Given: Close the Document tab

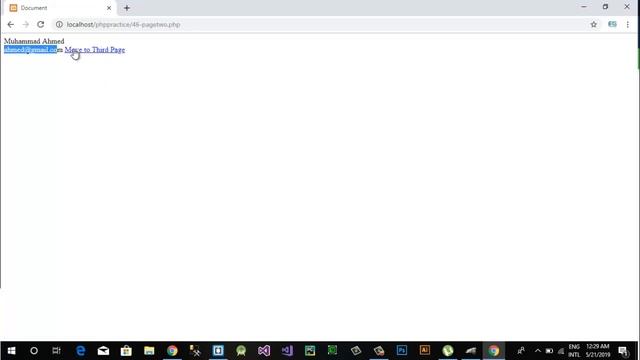Looking at the screenshot, I should click(109, 8).
